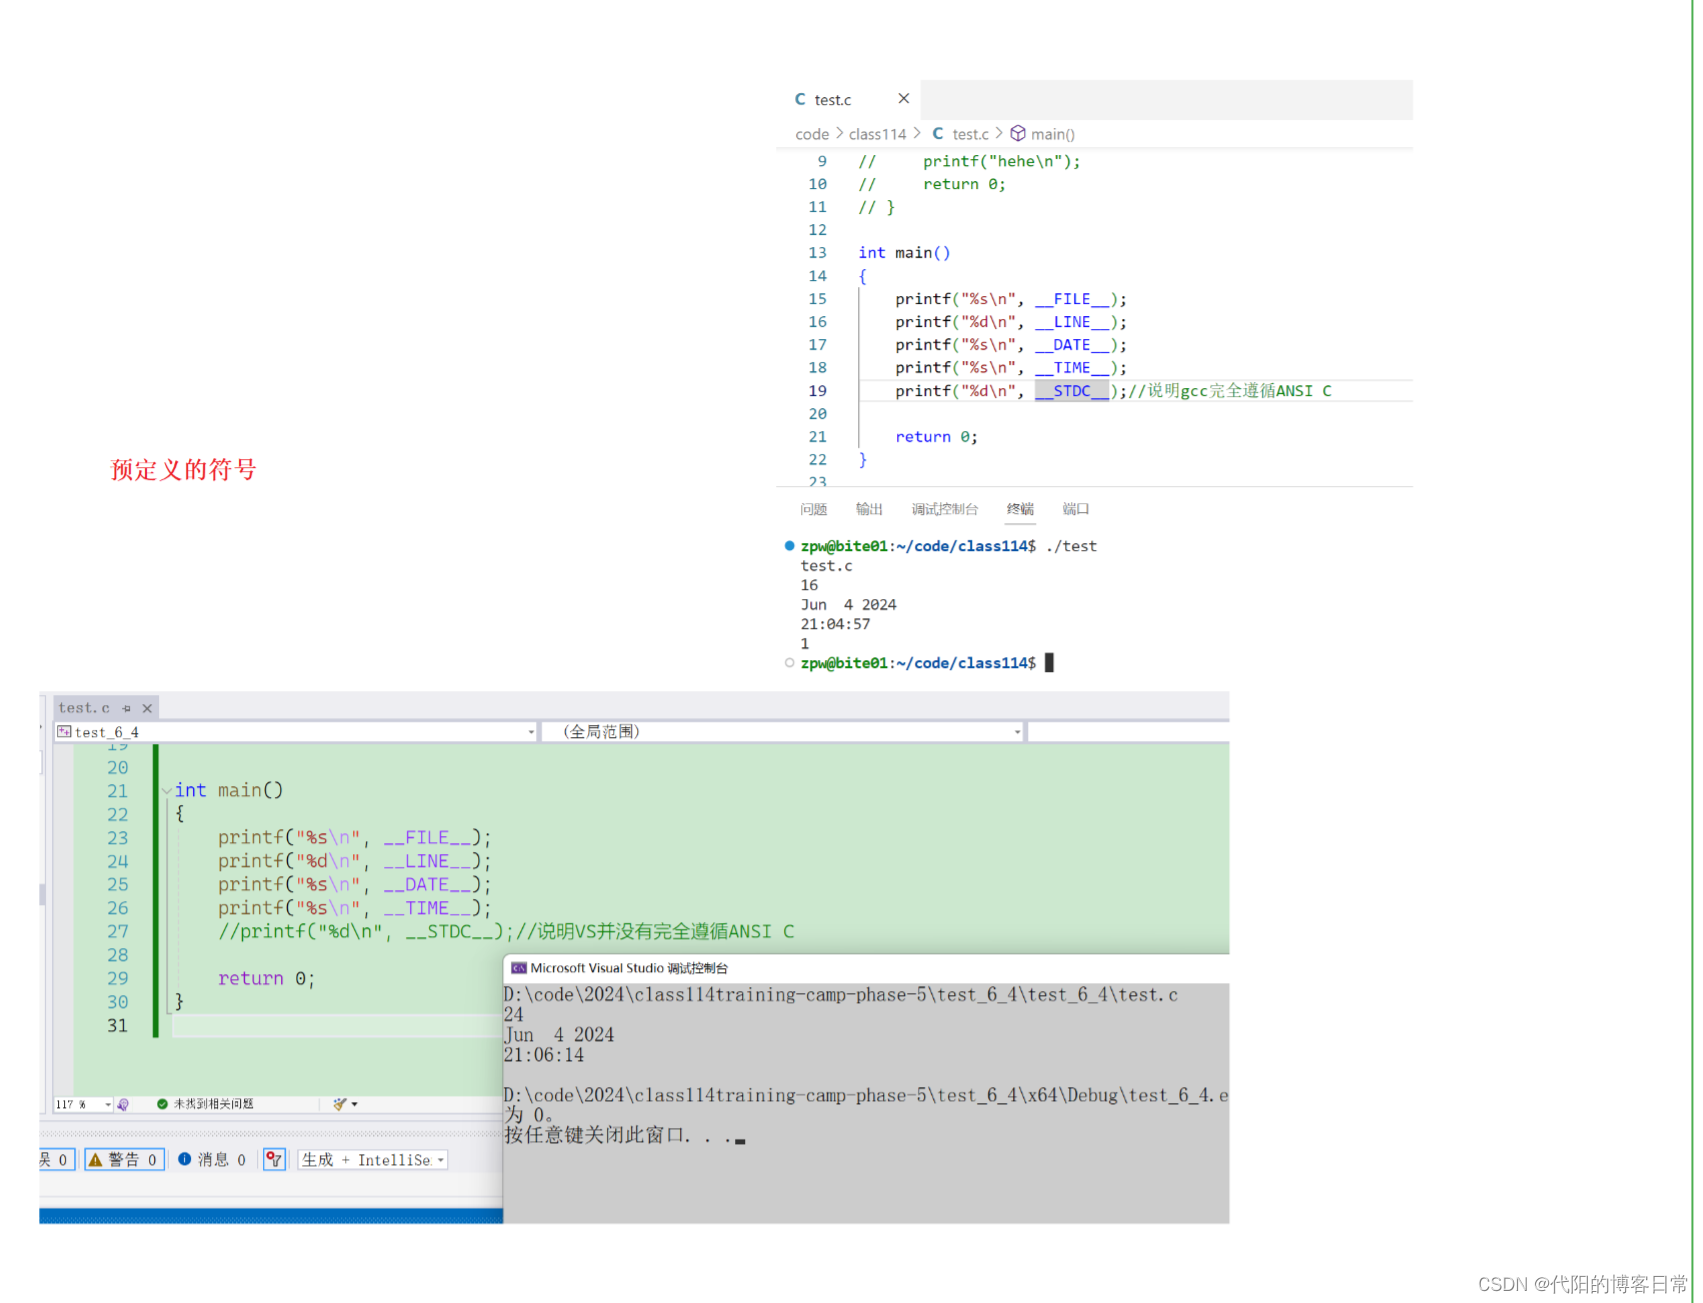1703x1303 pixels.
Task: Click the ./test command in the terminal
Action: point(1071,546)
